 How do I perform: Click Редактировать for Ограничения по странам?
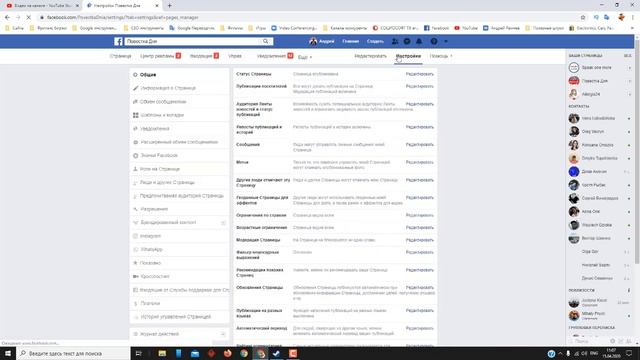coord(420,215)
